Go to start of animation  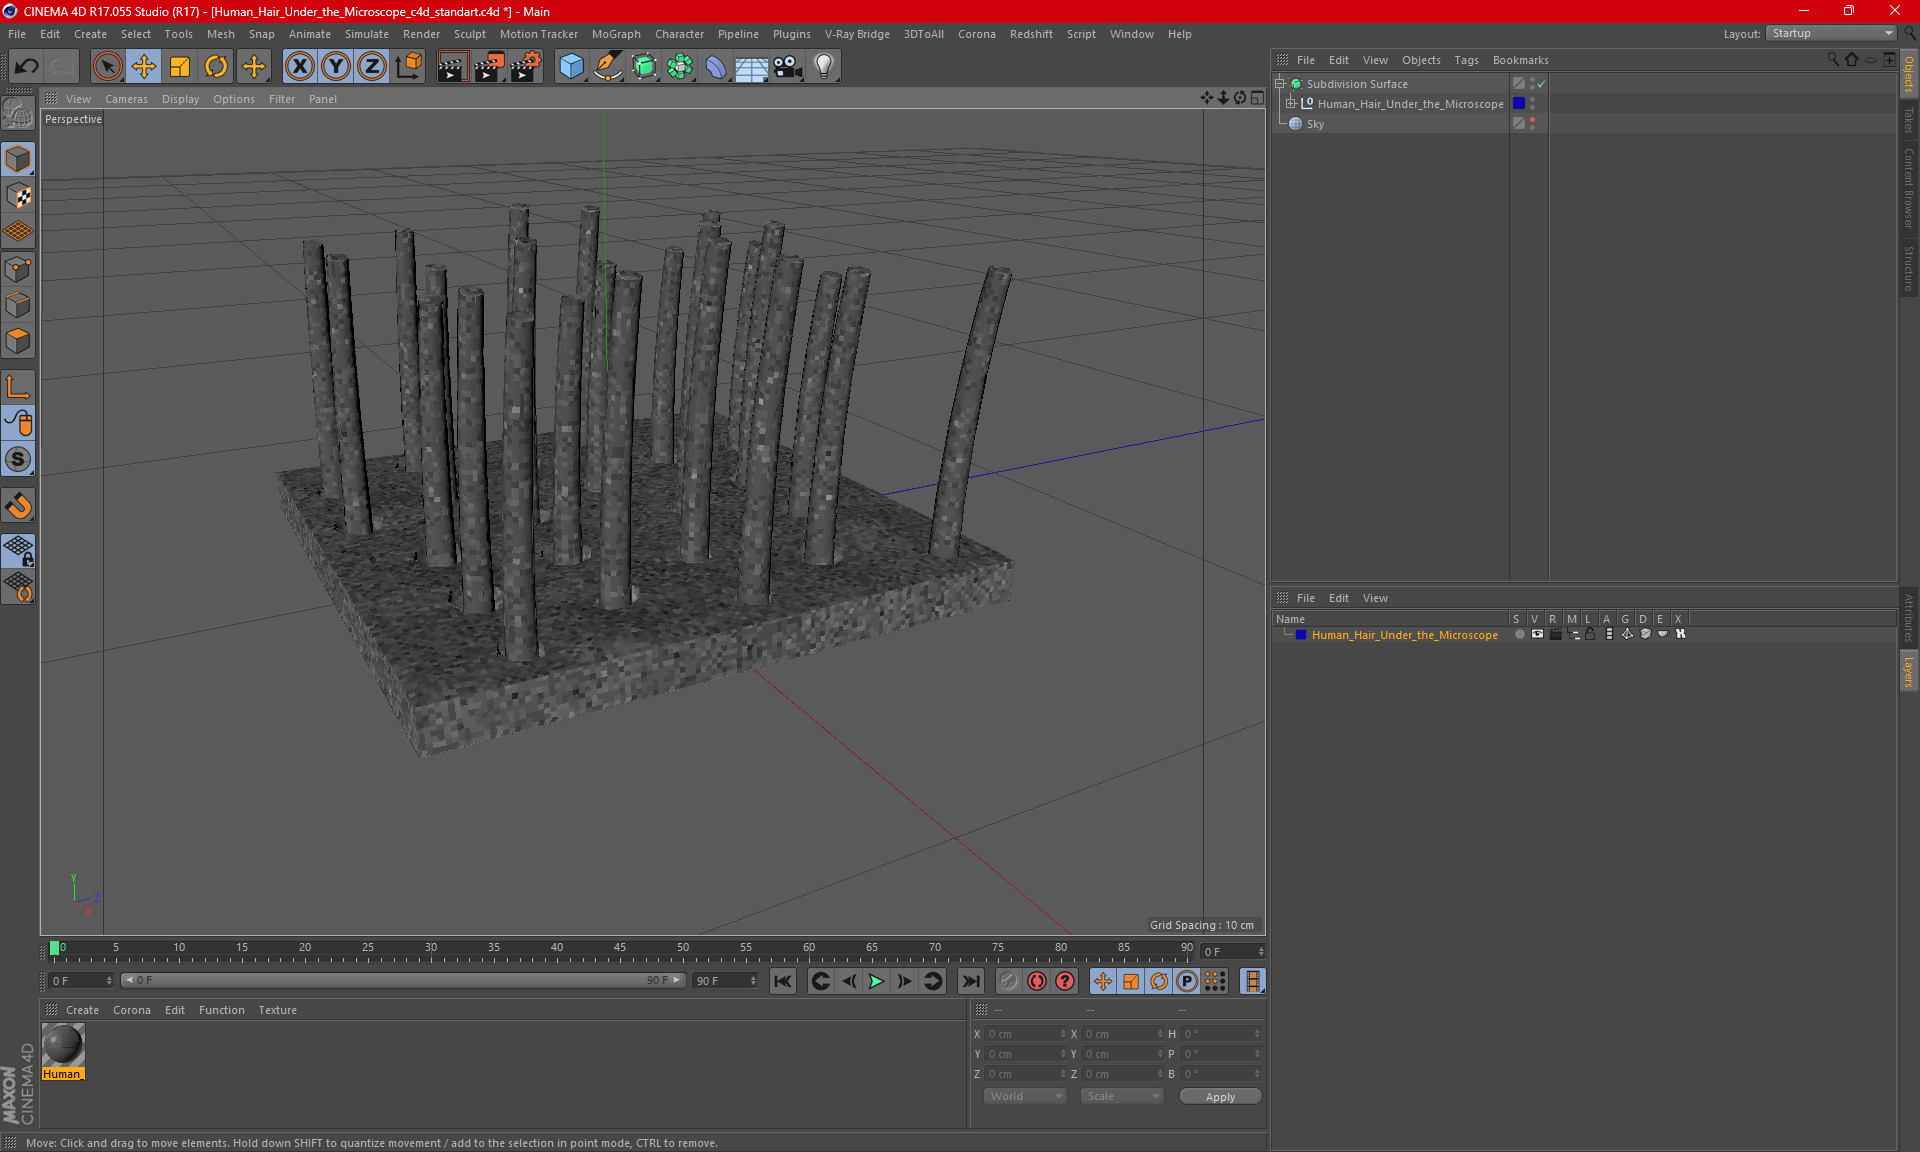click(782, 981)
